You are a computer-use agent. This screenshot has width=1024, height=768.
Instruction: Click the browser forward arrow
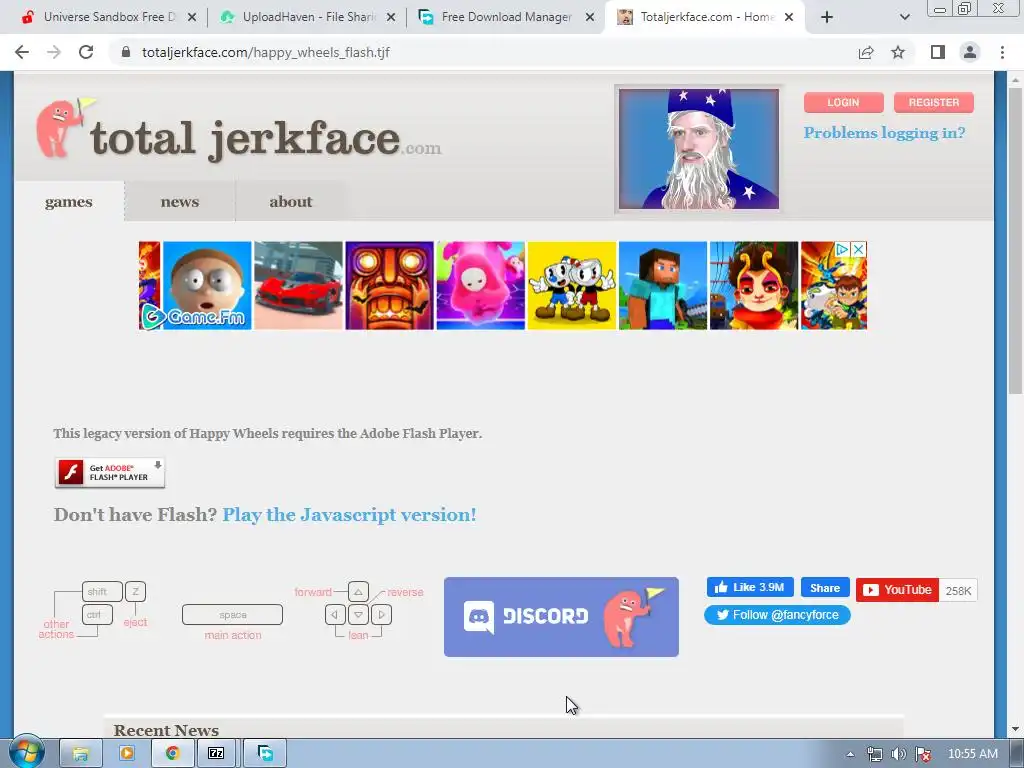click(x=54, y=52)
